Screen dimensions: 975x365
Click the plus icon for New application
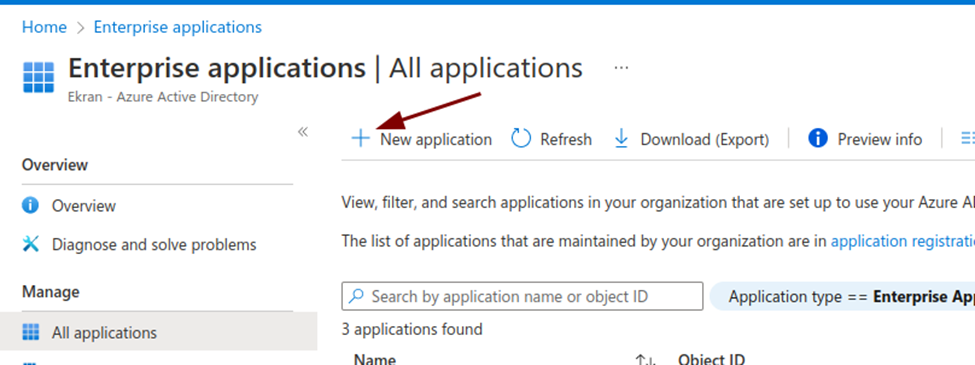pyautogui.click(x=361, y=139)
